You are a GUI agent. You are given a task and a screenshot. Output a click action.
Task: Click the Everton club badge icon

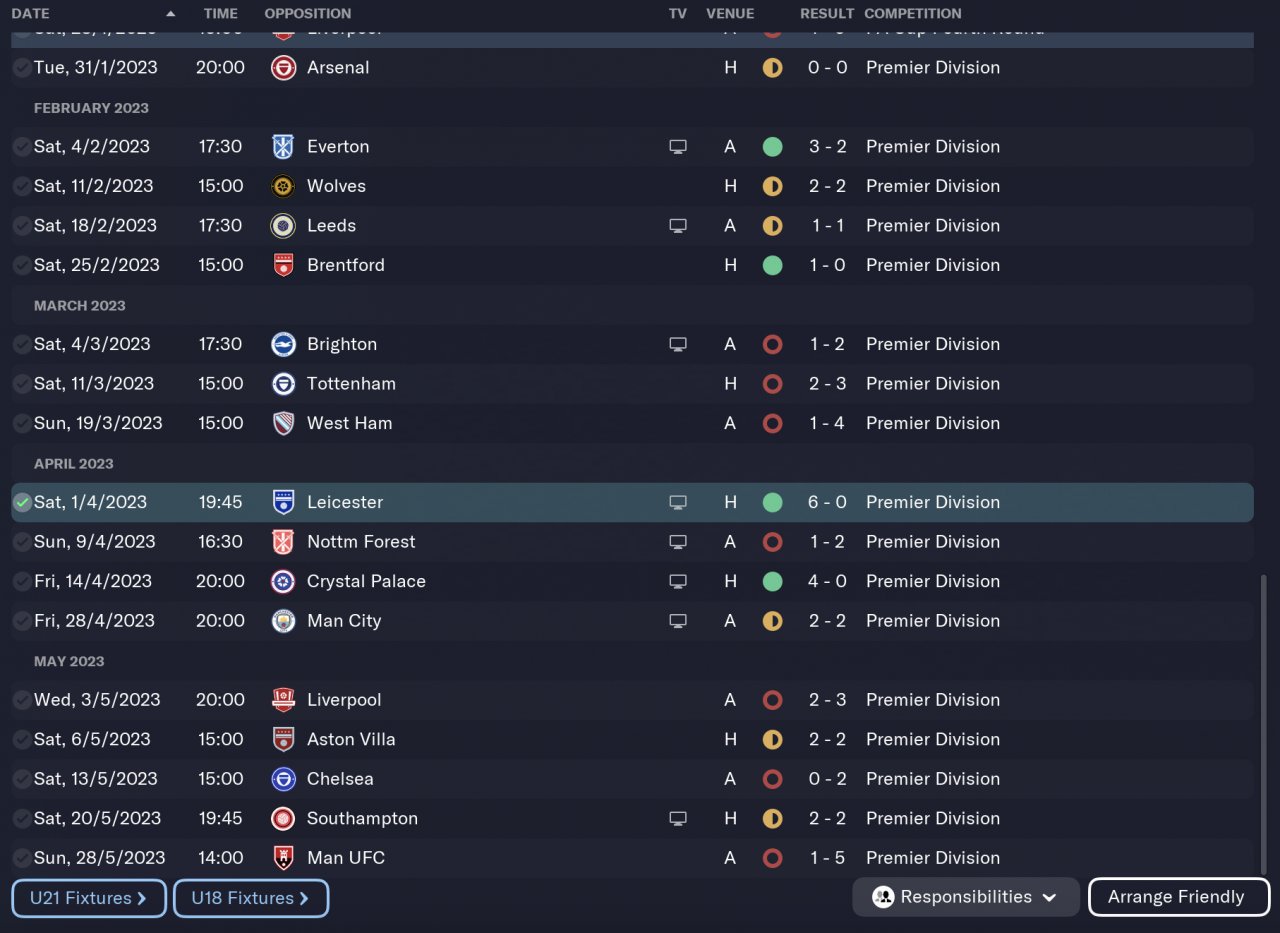(x=283, y=147)
